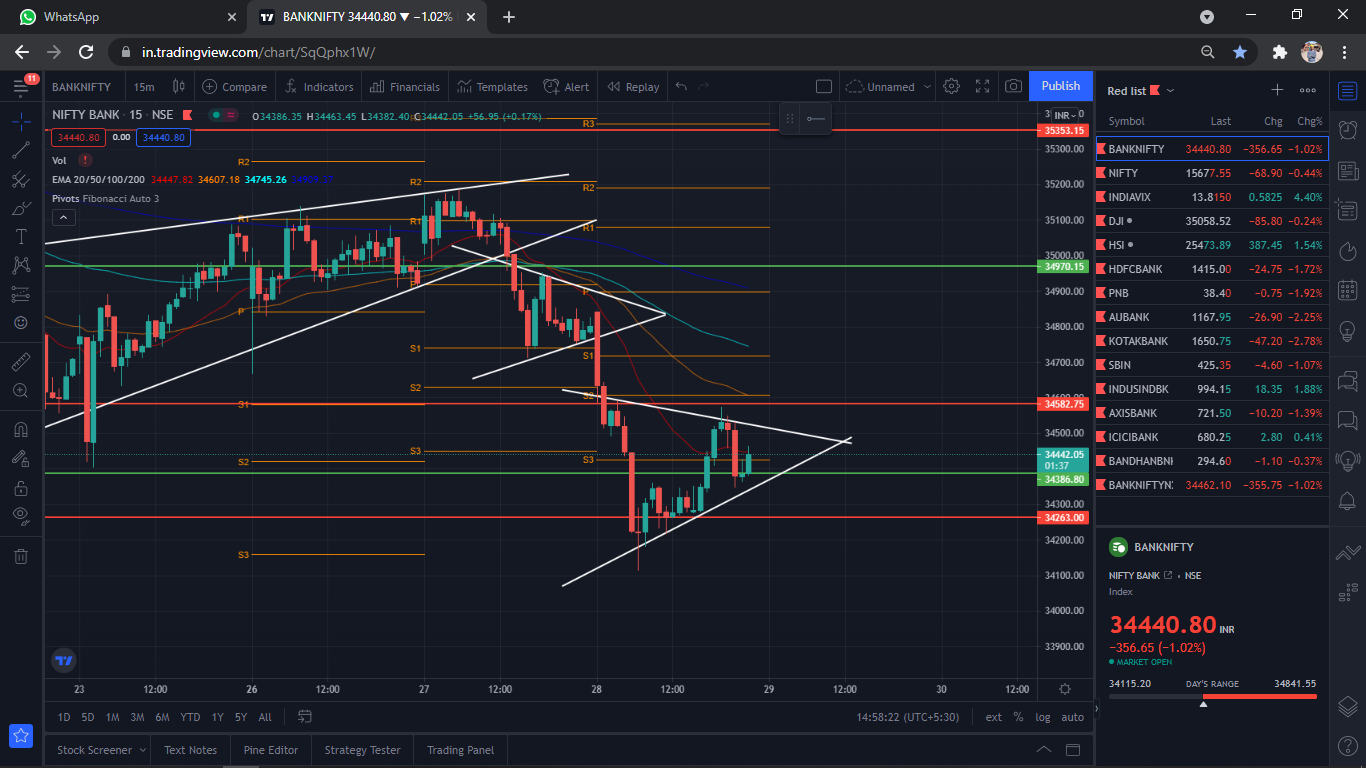Open the chart patterns tool
Viewport: 1366px width, 768px height.
tap(21, 266)
